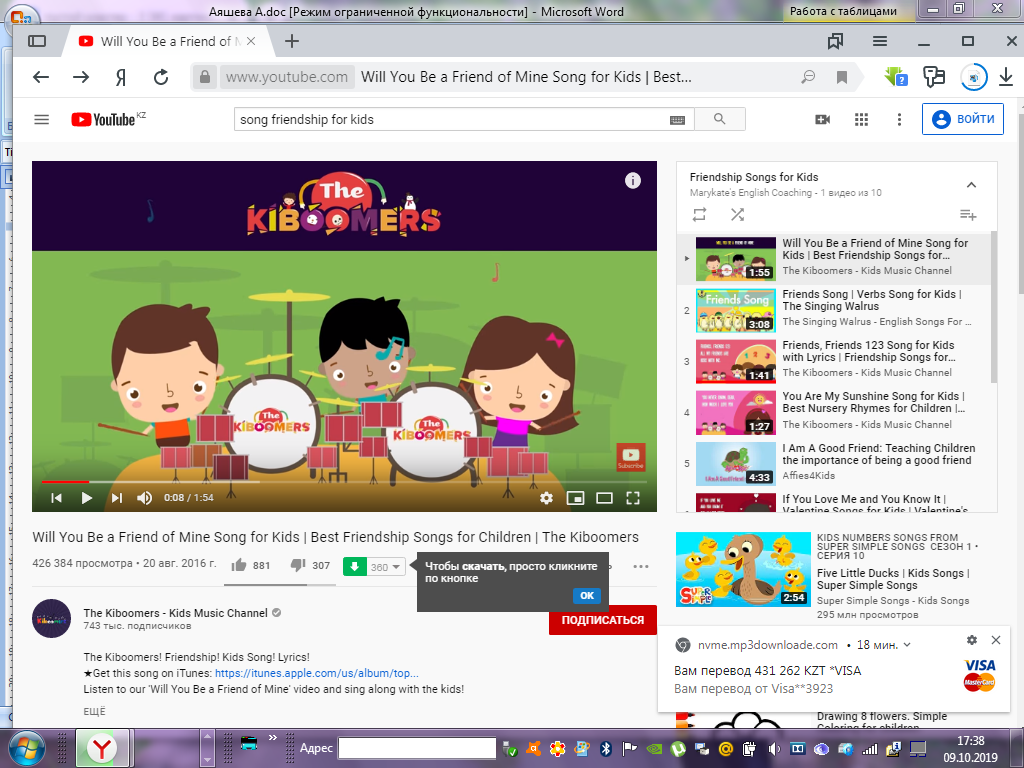Click the browser address bar URL
The image size is (1024, 768).
tap(287, 77)
